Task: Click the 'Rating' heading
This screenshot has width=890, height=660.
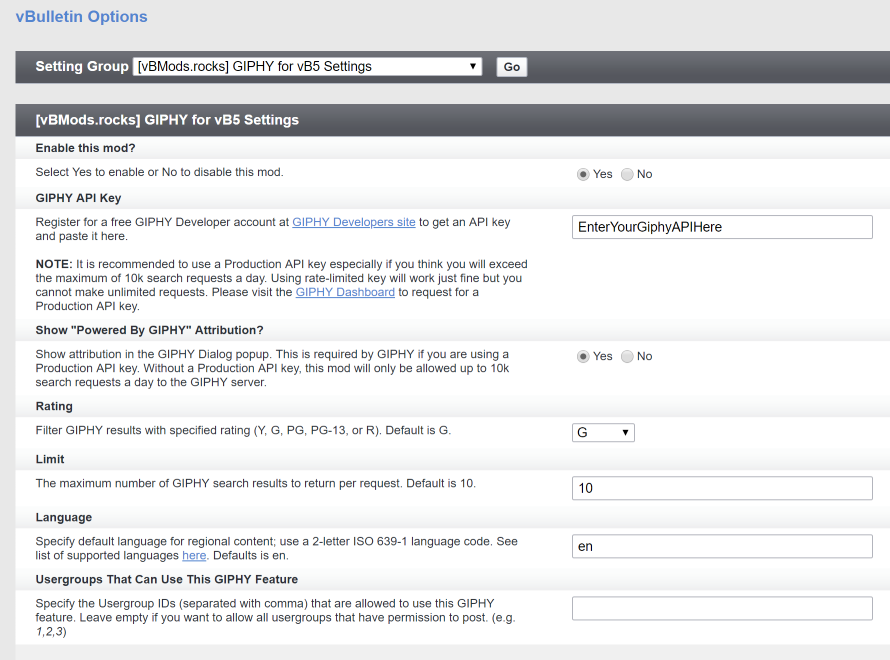Action: (54, 406)
